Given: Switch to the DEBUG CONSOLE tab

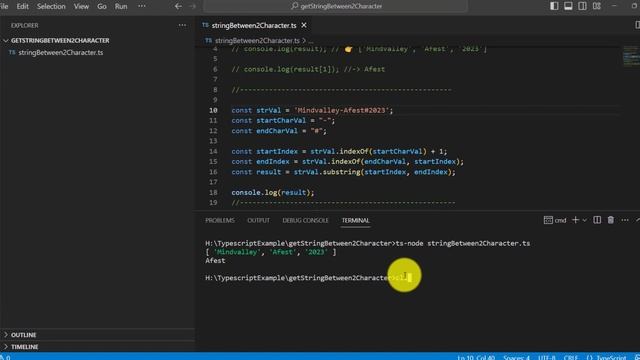Looking at the screenshot, I should pos(305,220).
